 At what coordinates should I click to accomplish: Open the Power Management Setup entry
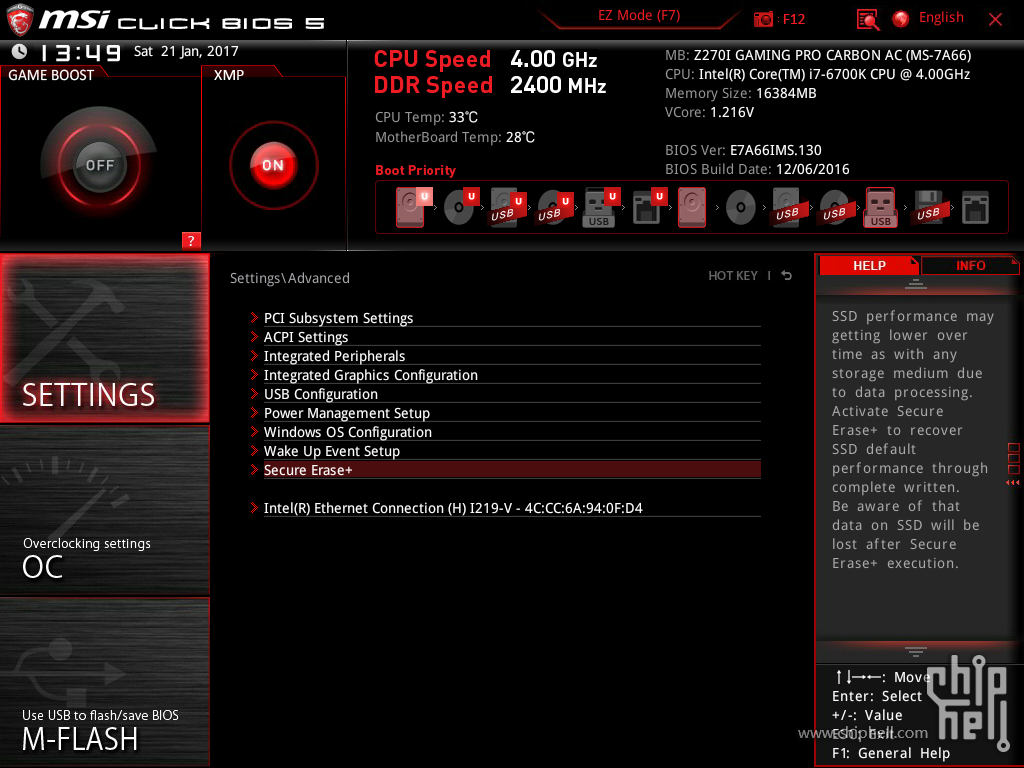click(x=512, y=413)
